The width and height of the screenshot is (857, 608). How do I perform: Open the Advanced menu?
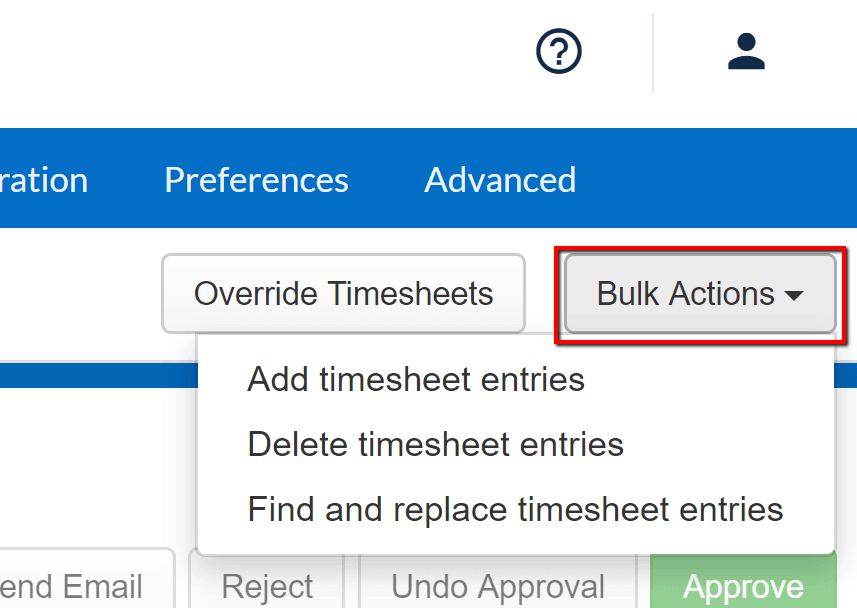(x=499, y=180)
